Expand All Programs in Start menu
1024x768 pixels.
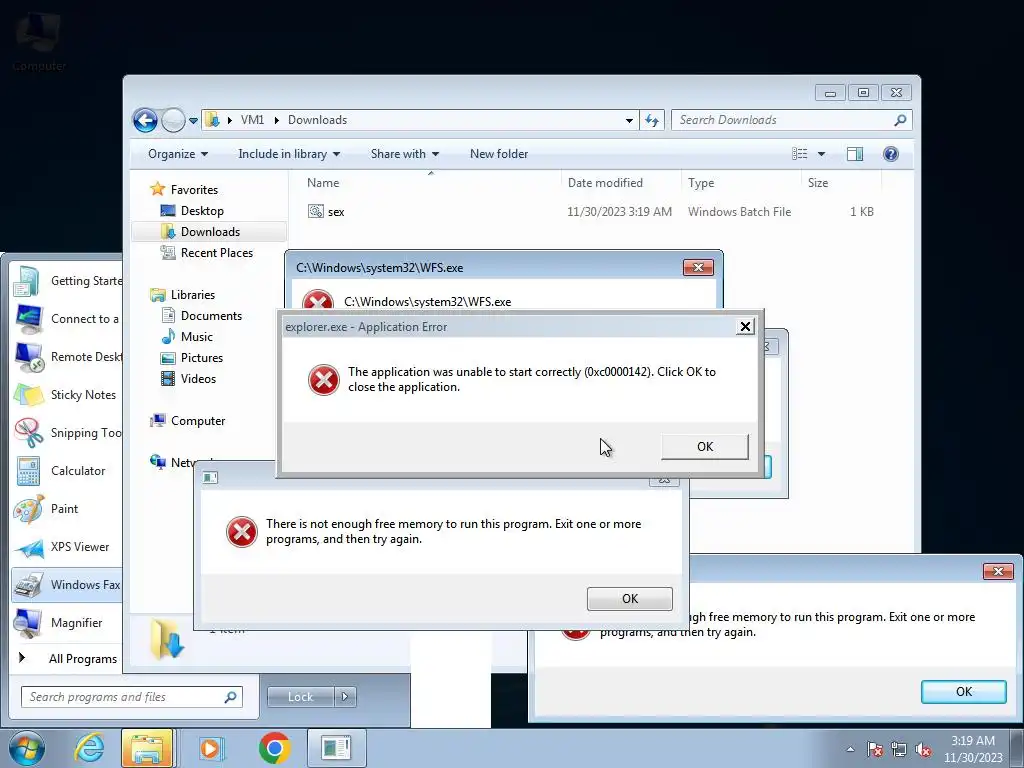[68, 658]
